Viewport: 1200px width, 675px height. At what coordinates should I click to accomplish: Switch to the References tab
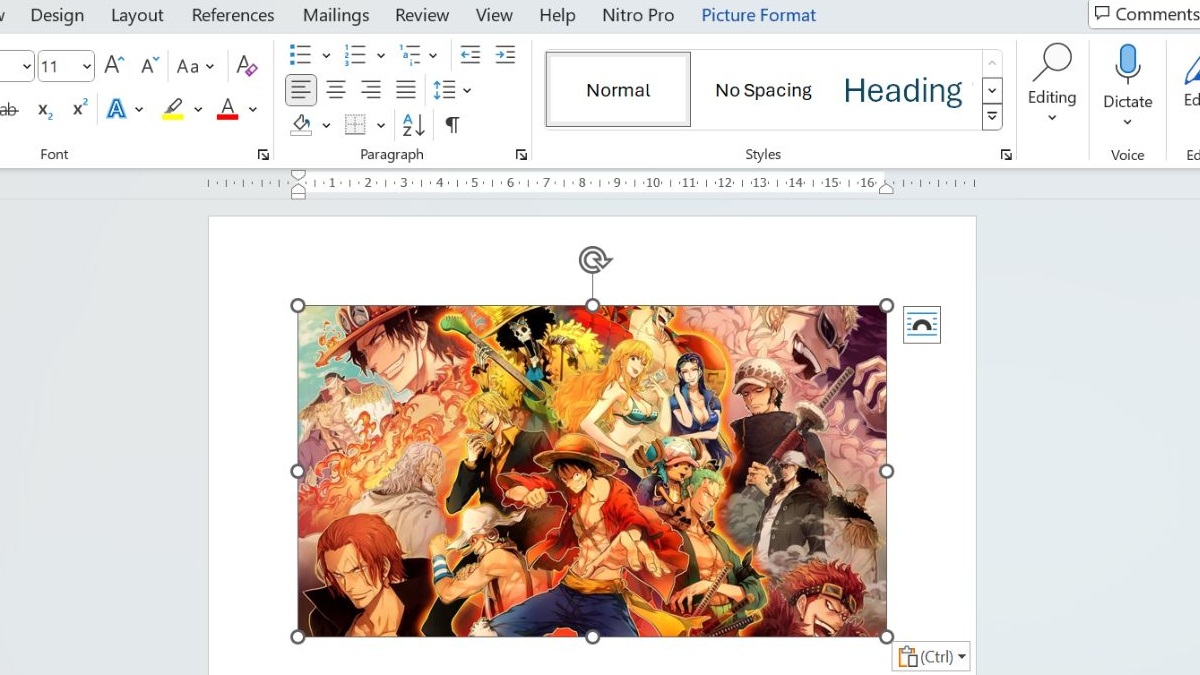[233, 15]
